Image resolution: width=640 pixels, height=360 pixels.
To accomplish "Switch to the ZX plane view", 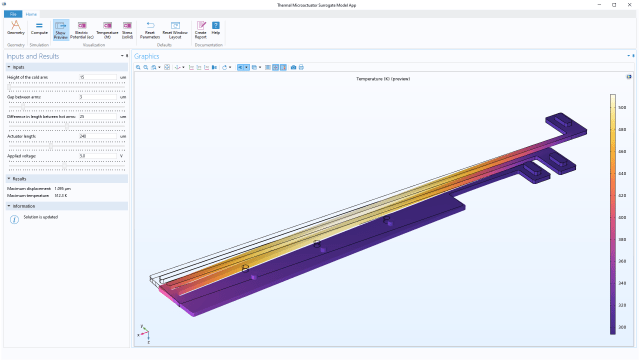I will [207, 67].
